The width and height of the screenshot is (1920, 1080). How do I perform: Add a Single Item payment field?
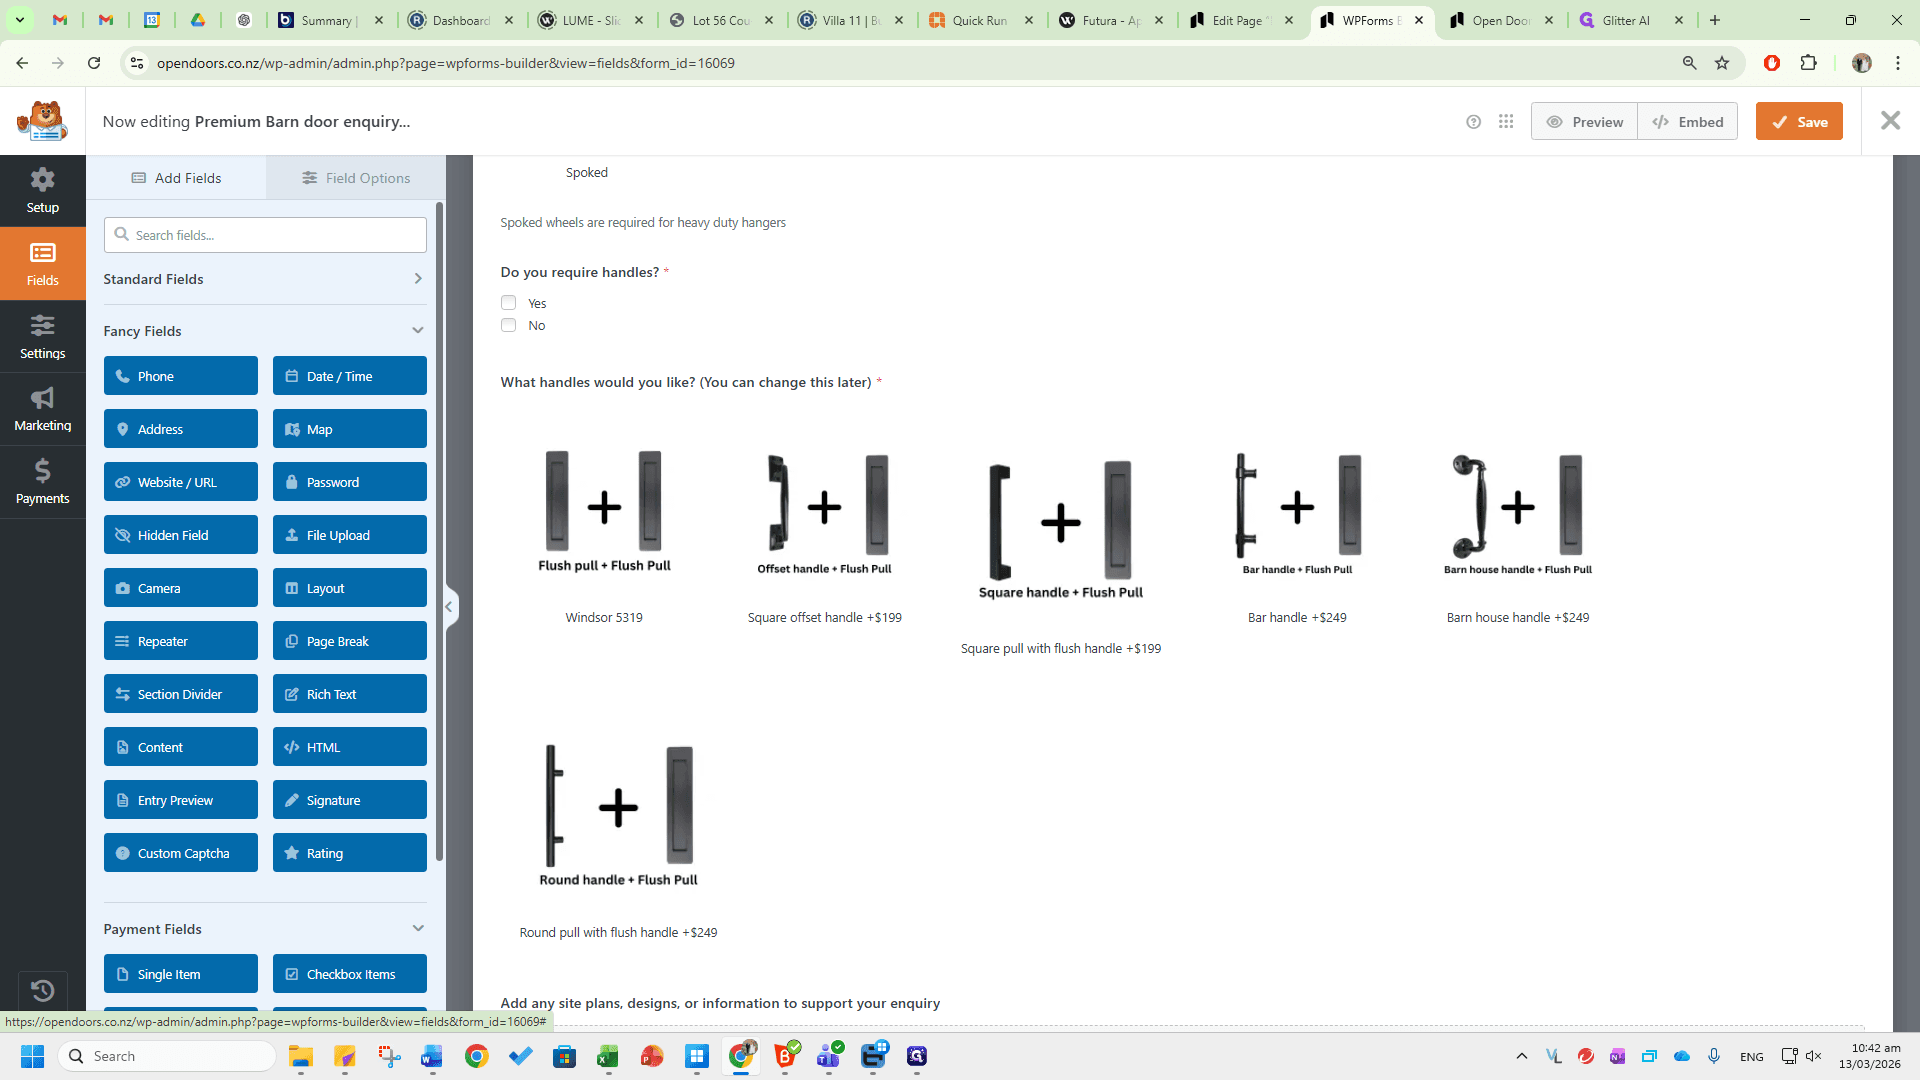click(x=181, y=974)
